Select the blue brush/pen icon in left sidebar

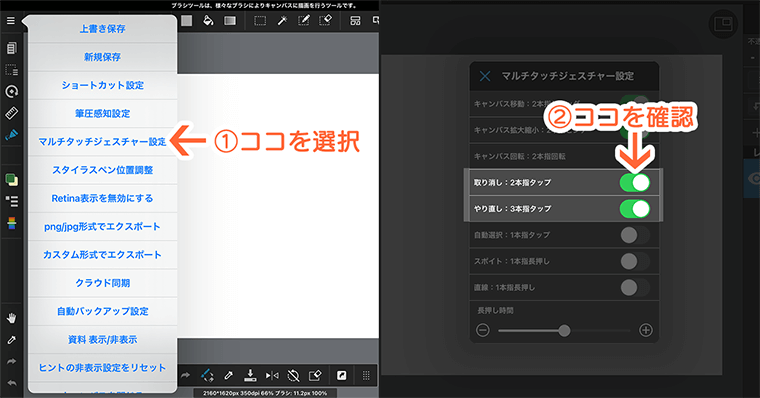(x=12, y=135)
